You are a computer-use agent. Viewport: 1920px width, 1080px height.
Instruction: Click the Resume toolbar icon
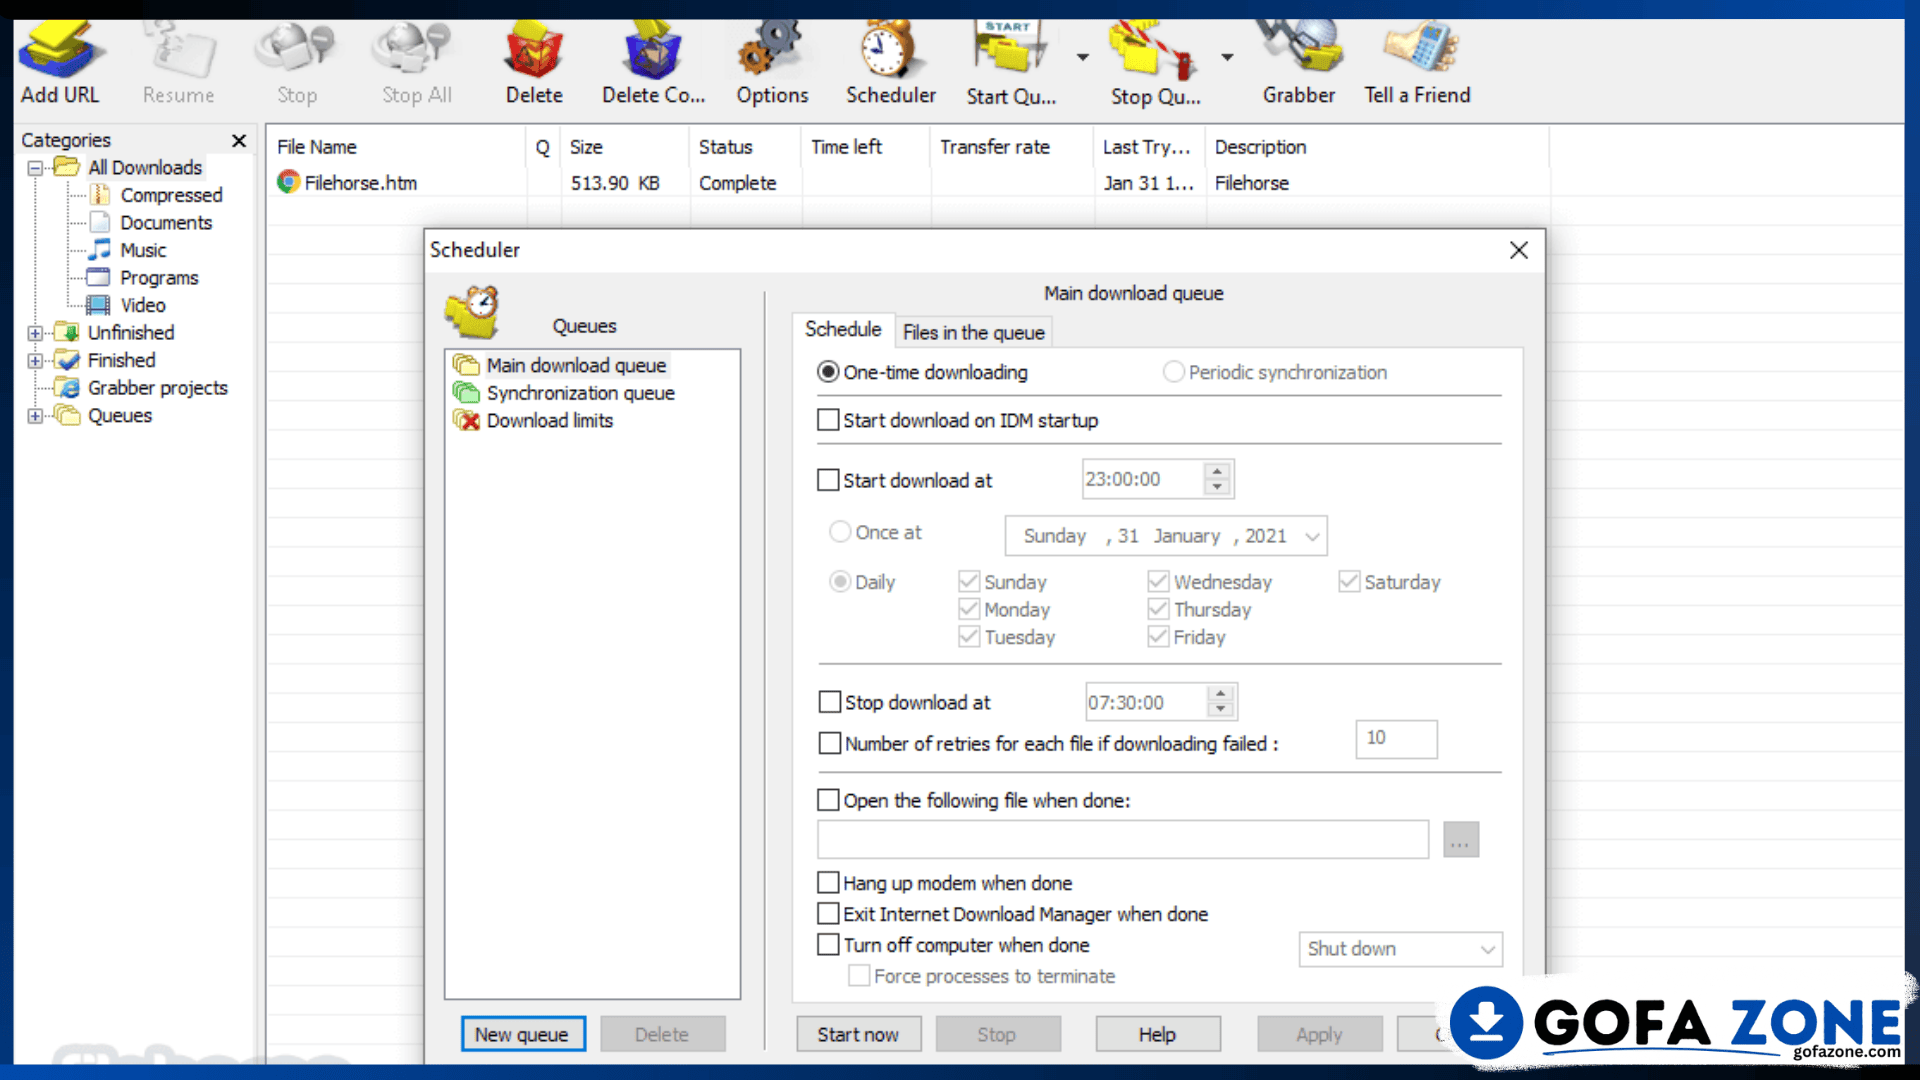(x=178, y=62)
